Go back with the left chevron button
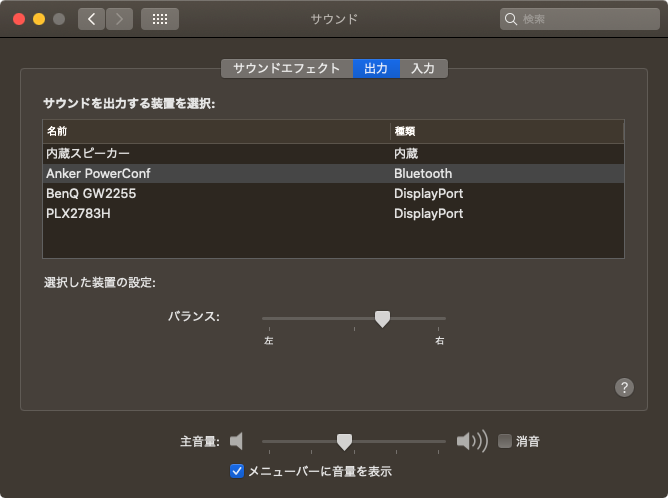The image size is (668, 498). 91,19
